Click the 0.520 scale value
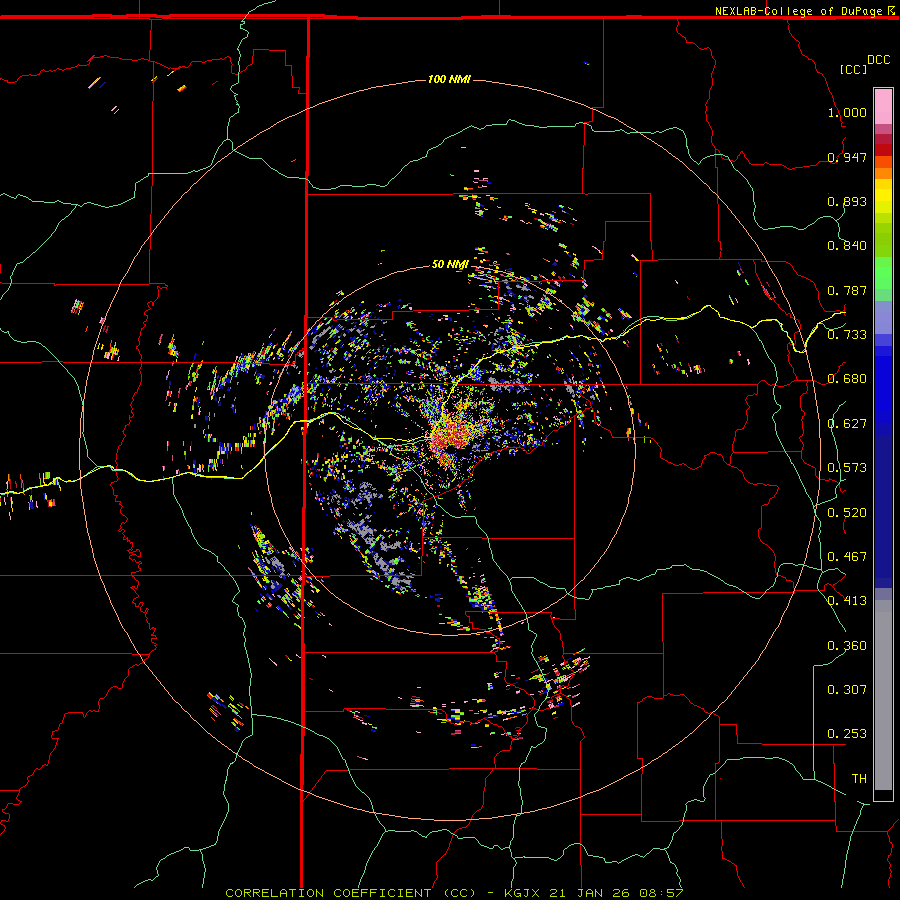 tap(847, 513)
